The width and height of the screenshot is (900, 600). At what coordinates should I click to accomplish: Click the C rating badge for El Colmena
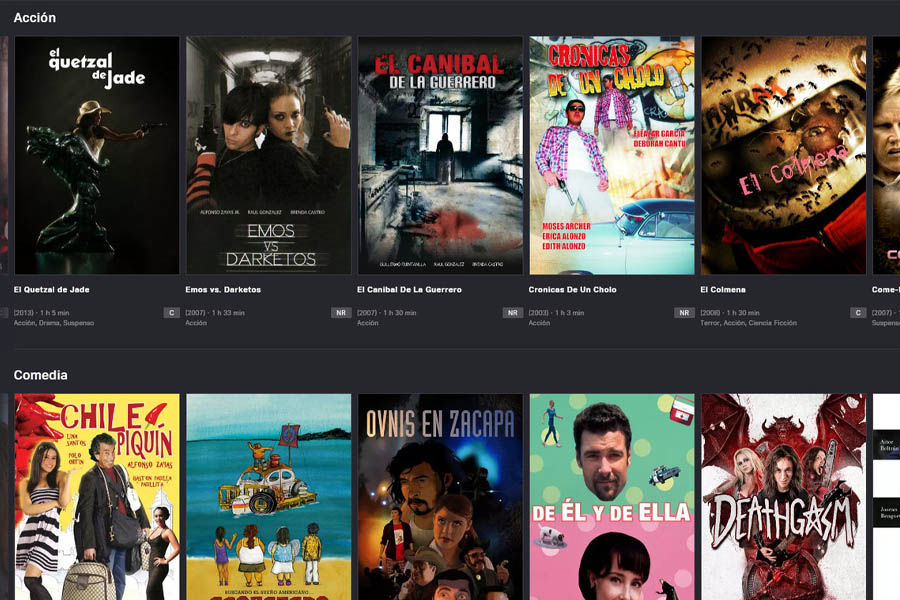pos(858,313)
